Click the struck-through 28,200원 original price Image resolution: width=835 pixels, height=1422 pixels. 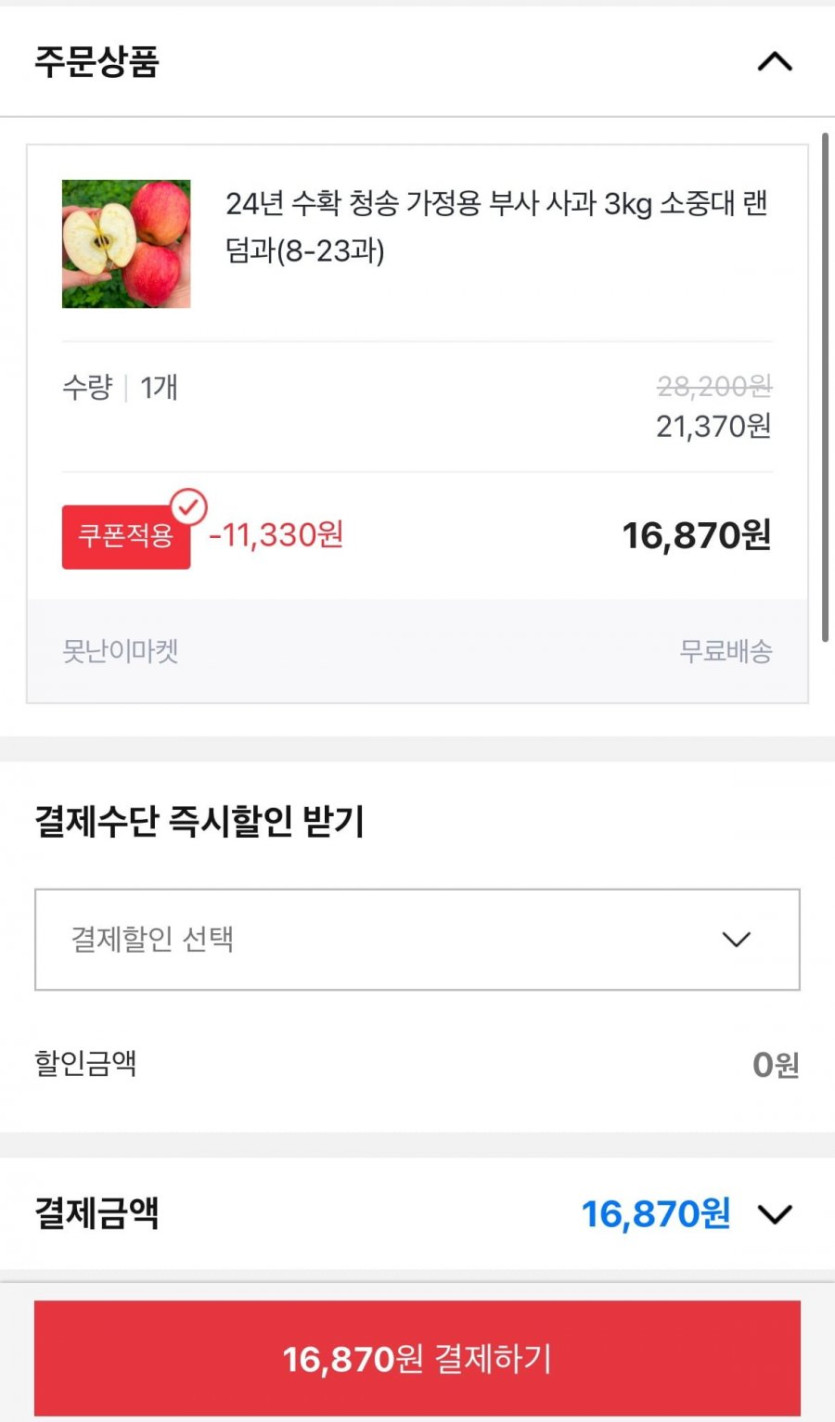coord(714,386)
